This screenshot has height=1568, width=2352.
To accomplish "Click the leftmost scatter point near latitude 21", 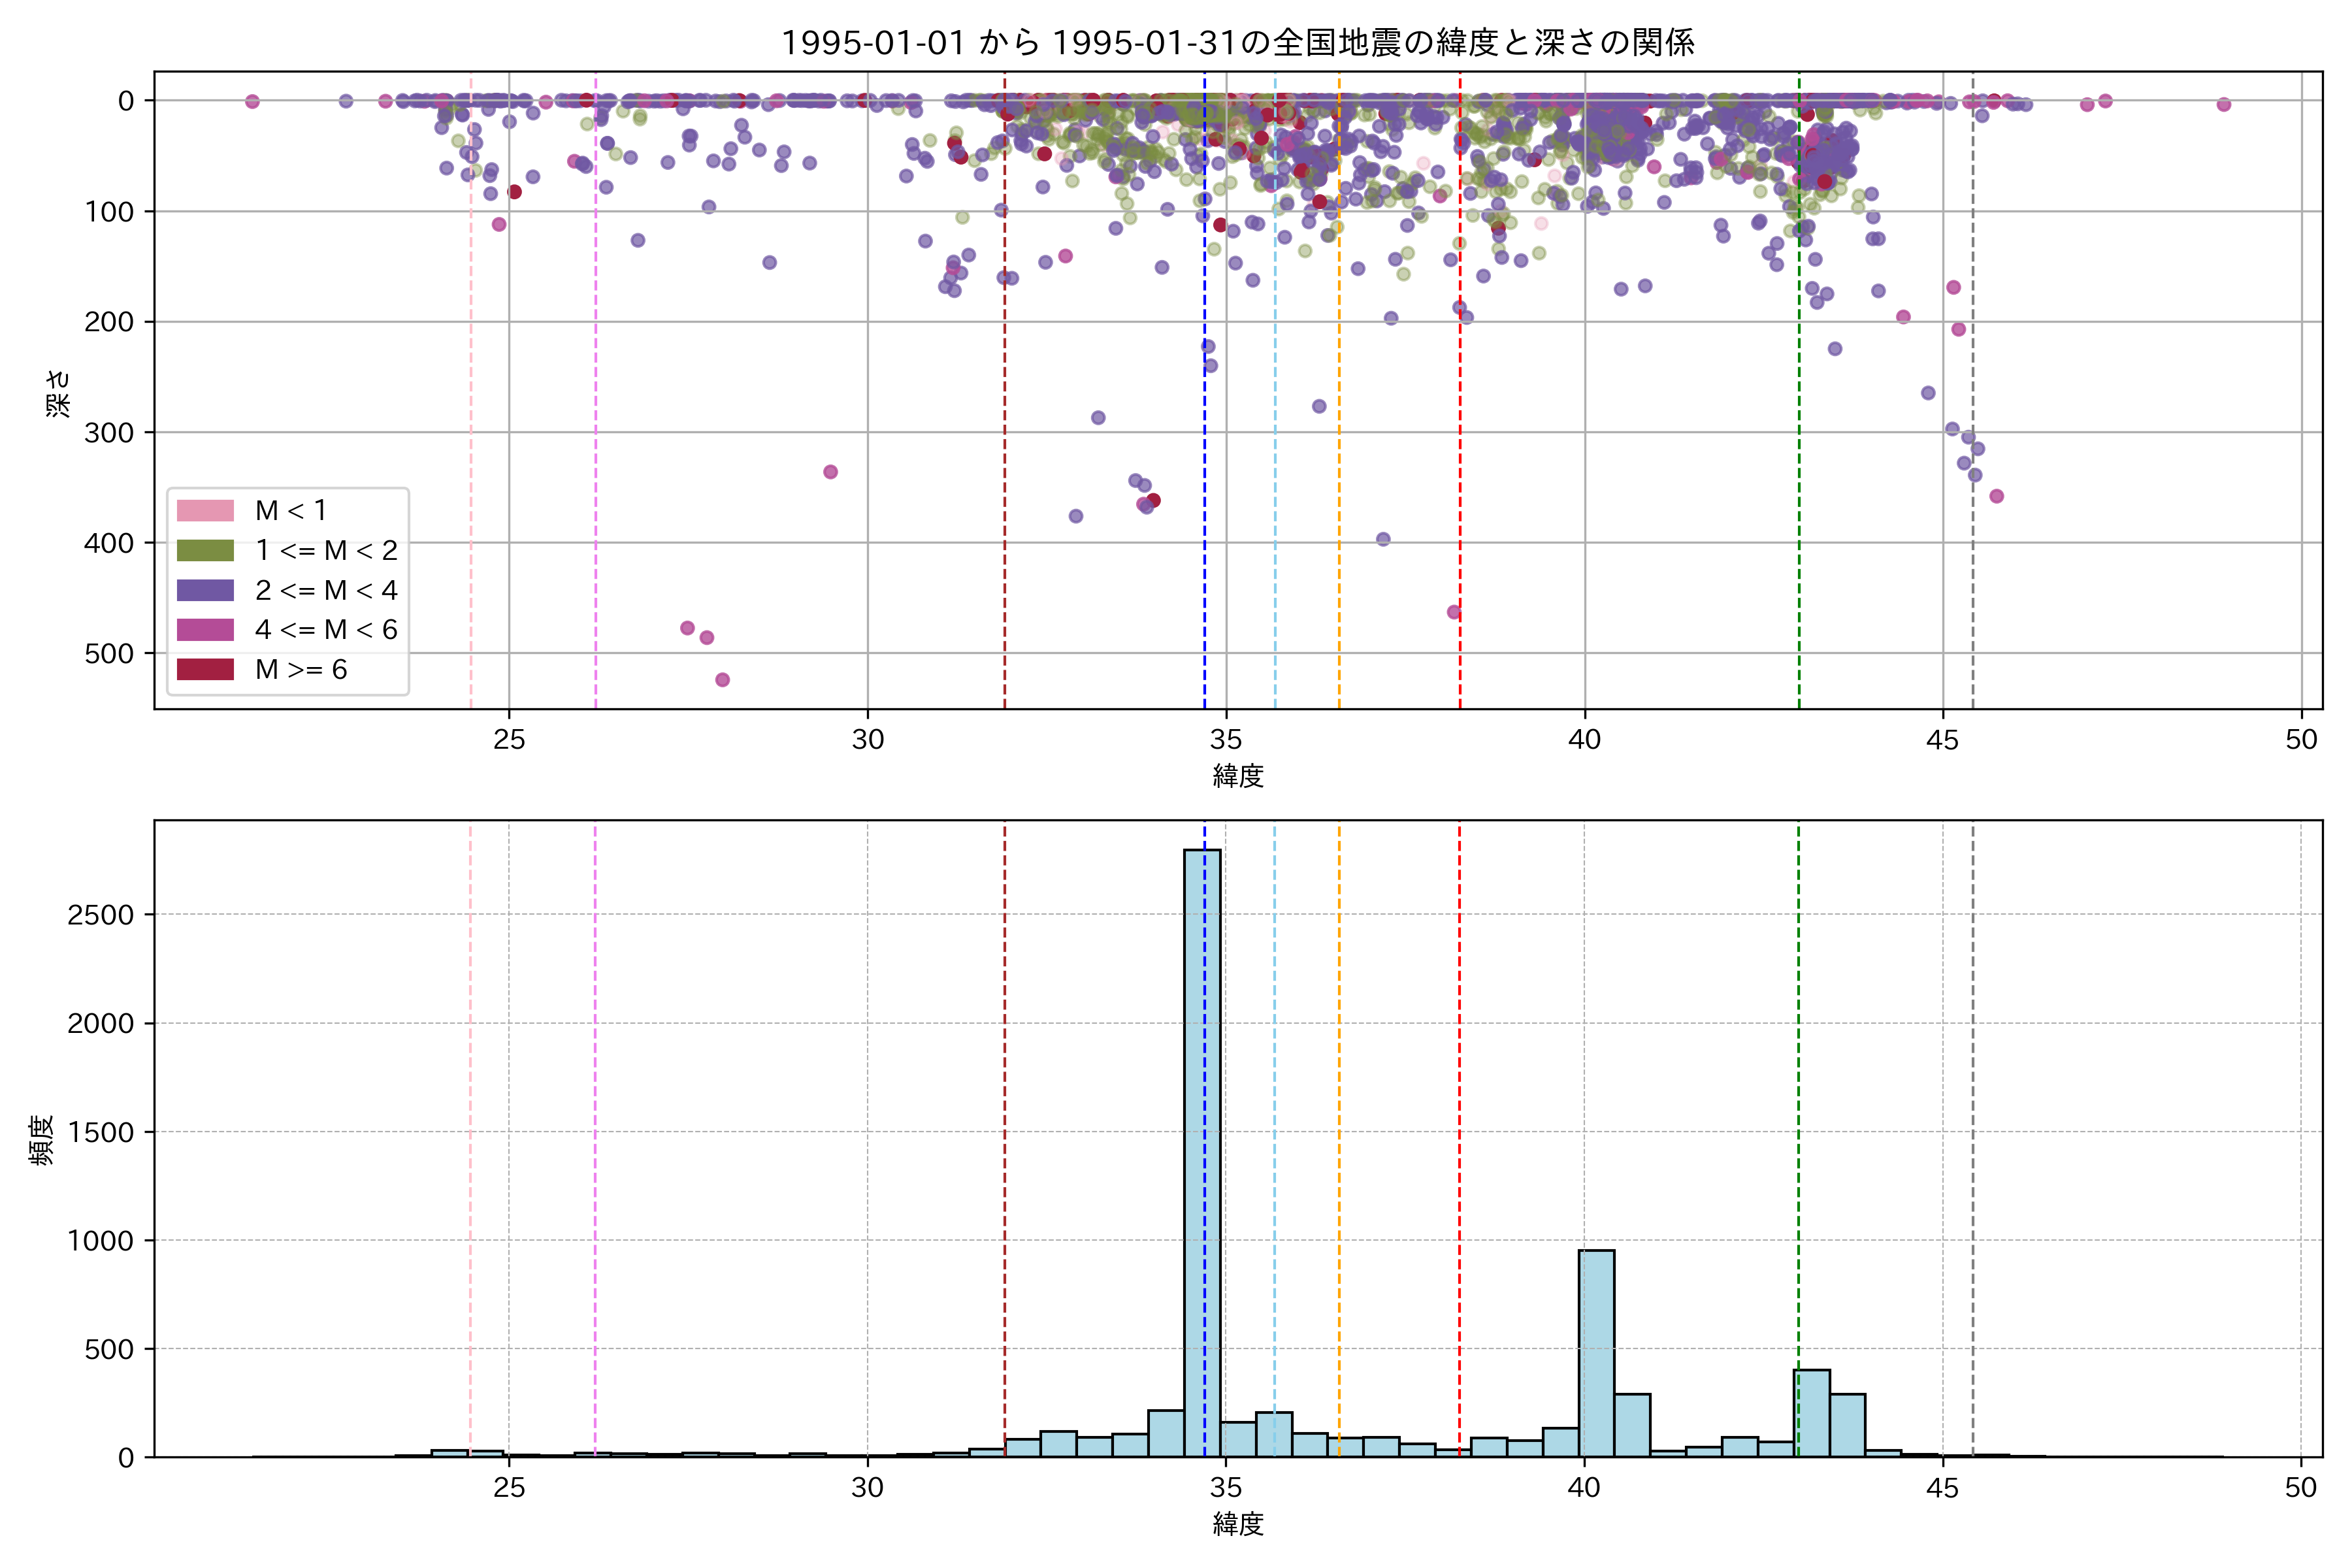I will pos(252,101).
